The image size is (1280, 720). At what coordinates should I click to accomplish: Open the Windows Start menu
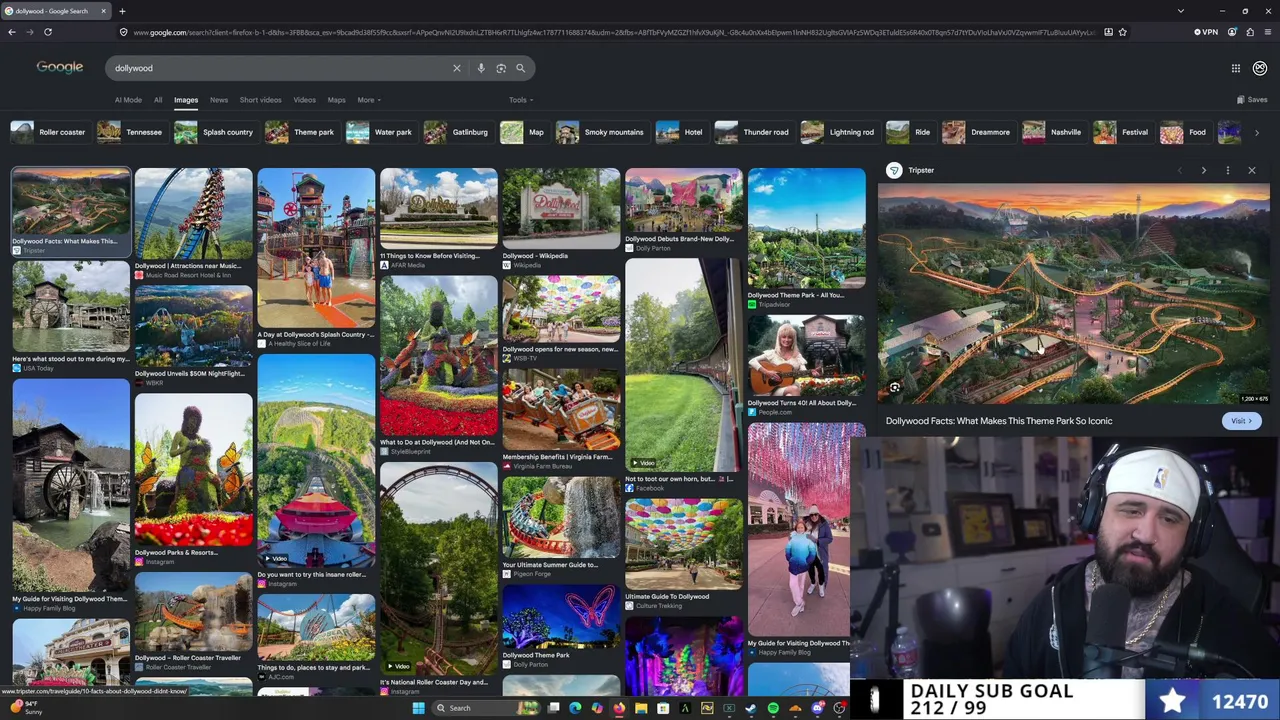[418, 708]
